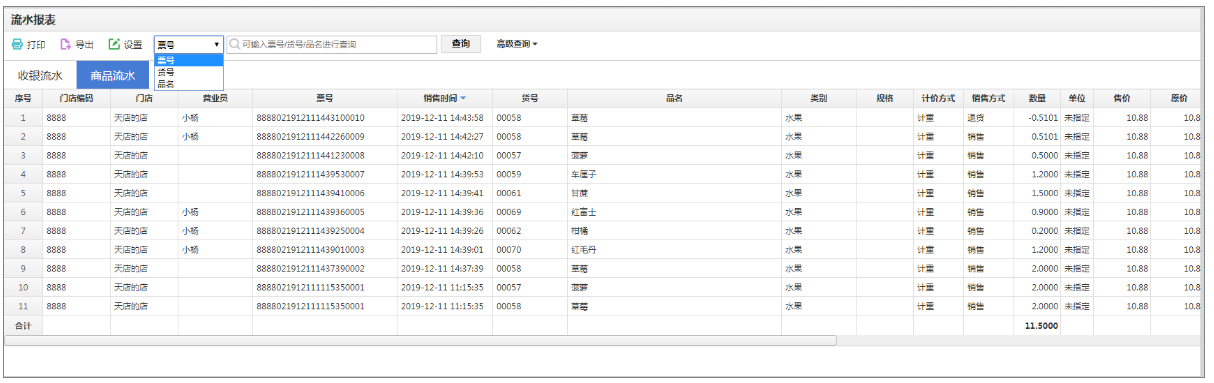Click quantity value 0.9000

tap(1044, 212)
